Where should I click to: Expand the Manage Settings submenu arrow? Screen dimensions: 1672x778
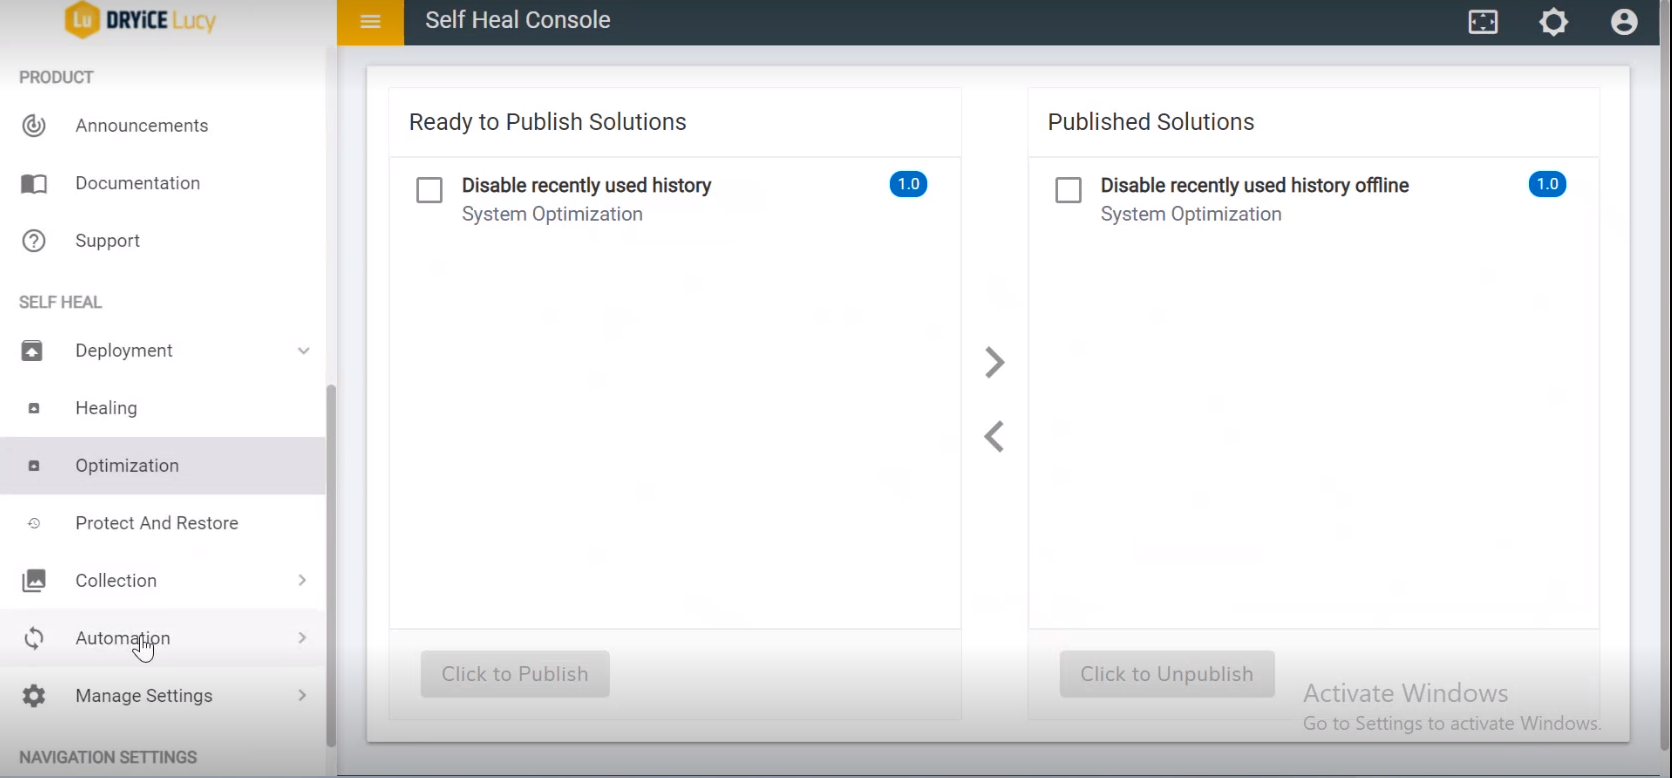302,696
